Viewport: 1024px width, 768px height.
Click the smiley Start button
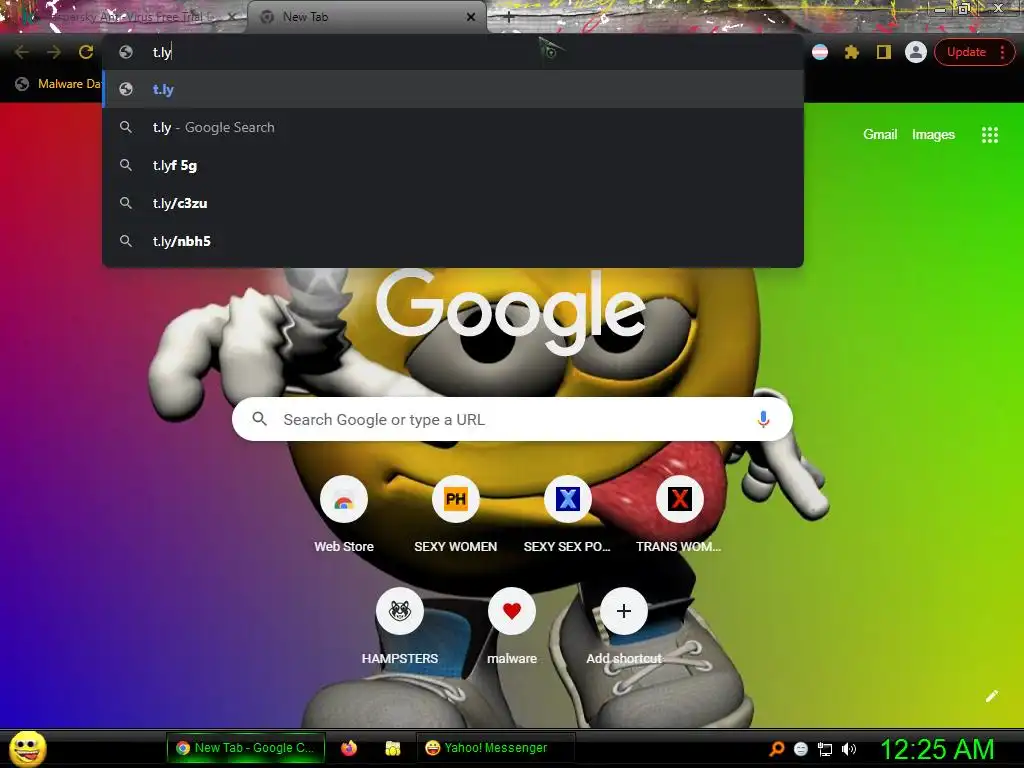[27, 748]
